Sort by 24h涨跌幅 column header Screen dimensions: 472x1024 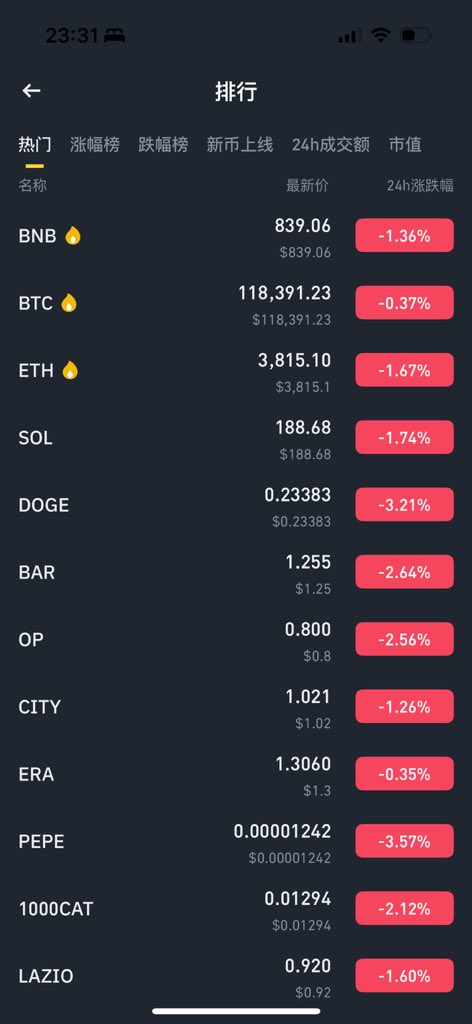point(420,185)
